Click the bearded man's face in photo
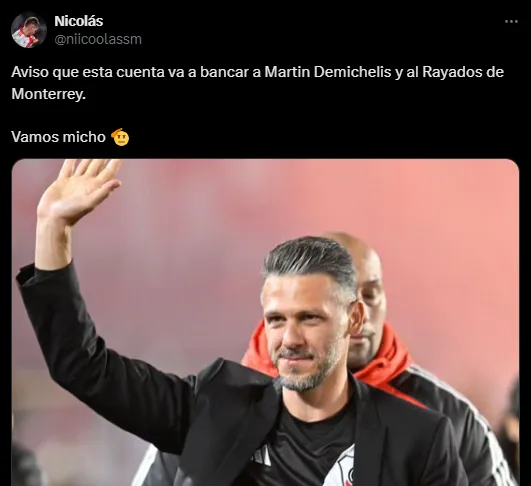This screenshot has height=486, width=531. coord(305,332)
